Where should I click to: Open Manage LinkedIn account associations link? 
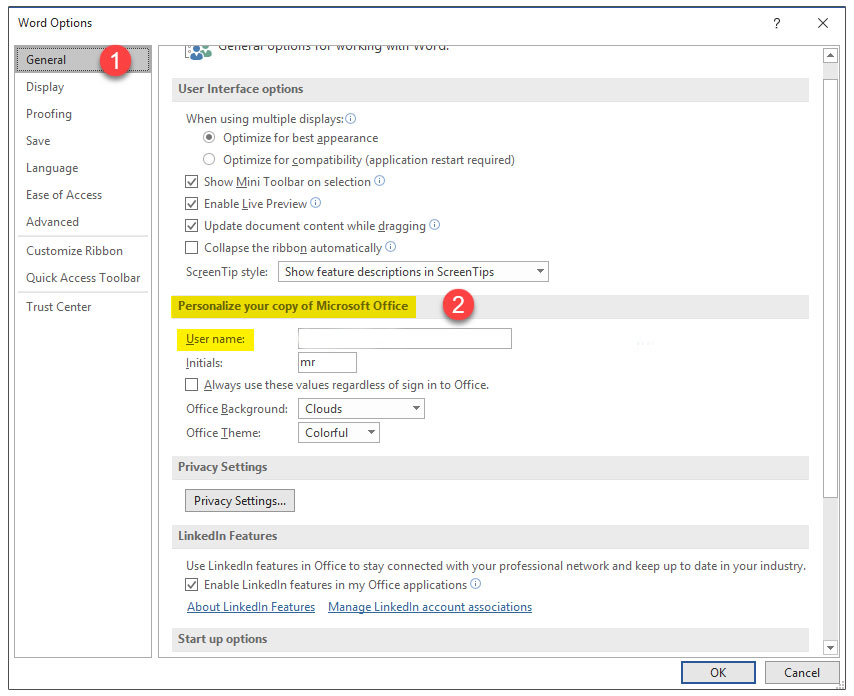coord(430,607)
